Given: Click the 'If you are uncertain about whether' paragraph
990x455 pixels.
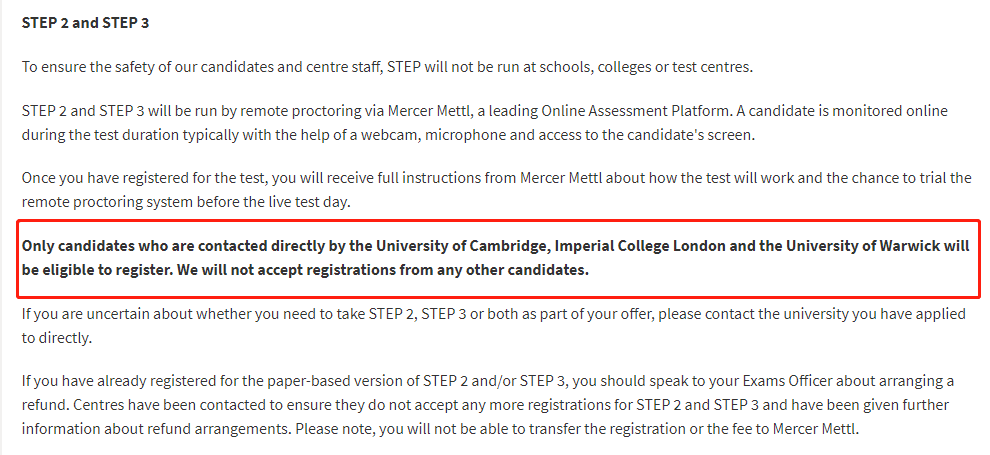Looking at the screenshot, I should (494, 326).
